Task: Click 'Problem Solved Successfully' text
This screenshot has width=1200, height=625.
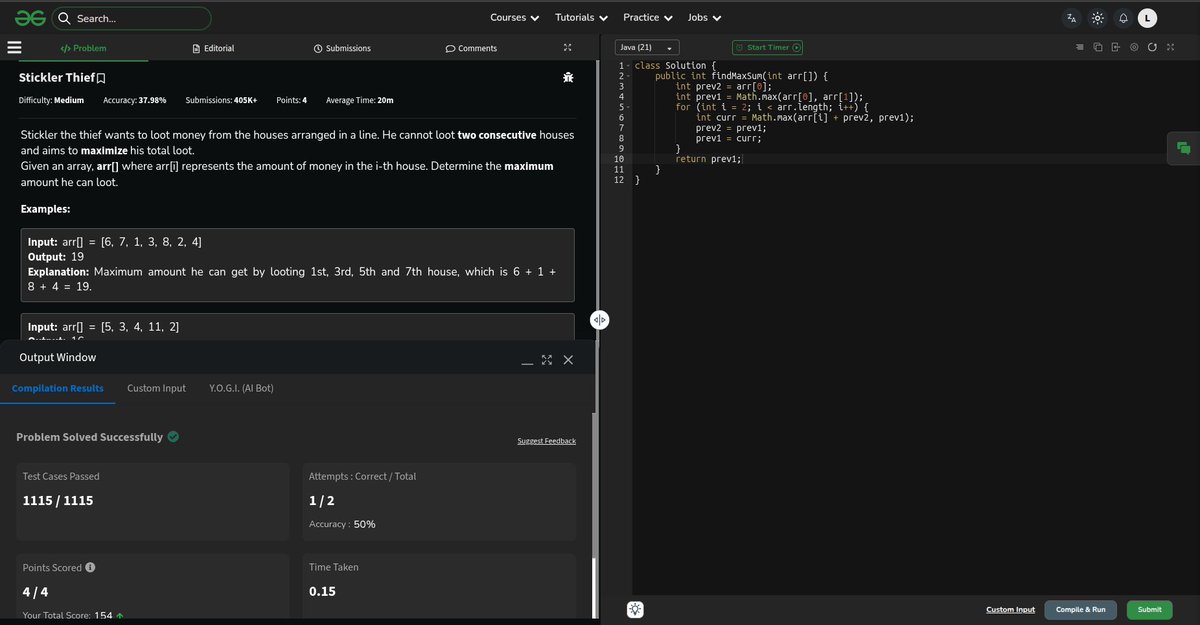Action: pyautogui.click(x=89, y=437)
